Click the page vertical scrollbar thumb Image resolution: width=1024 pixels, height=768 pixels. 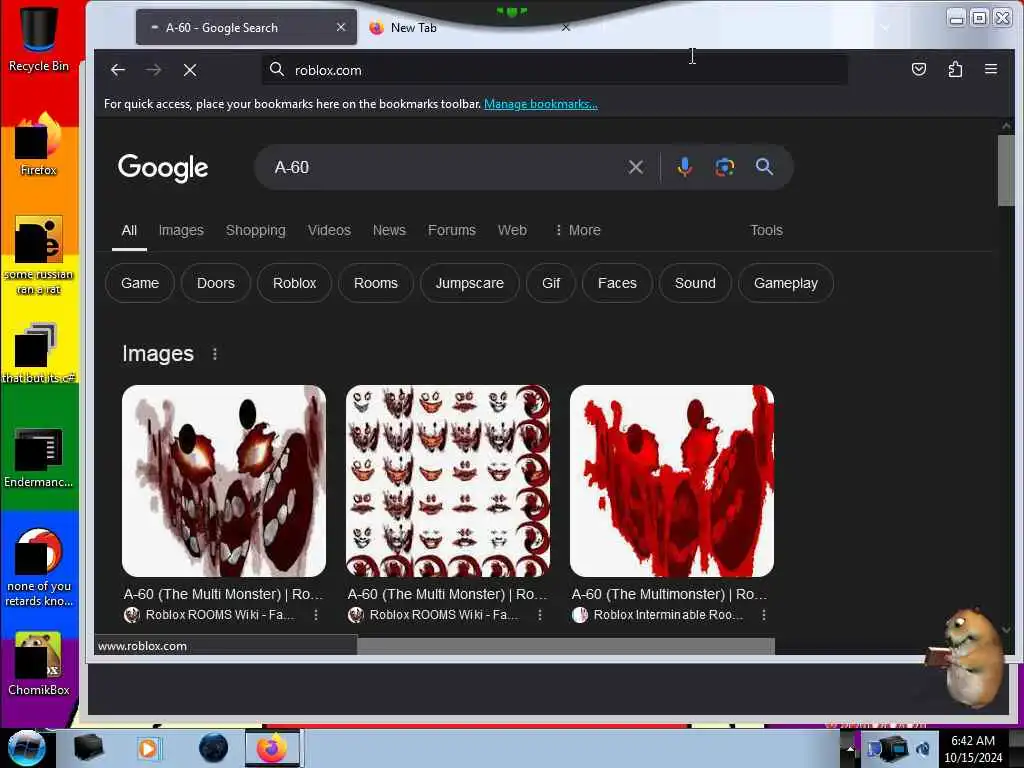(1006, 170)
